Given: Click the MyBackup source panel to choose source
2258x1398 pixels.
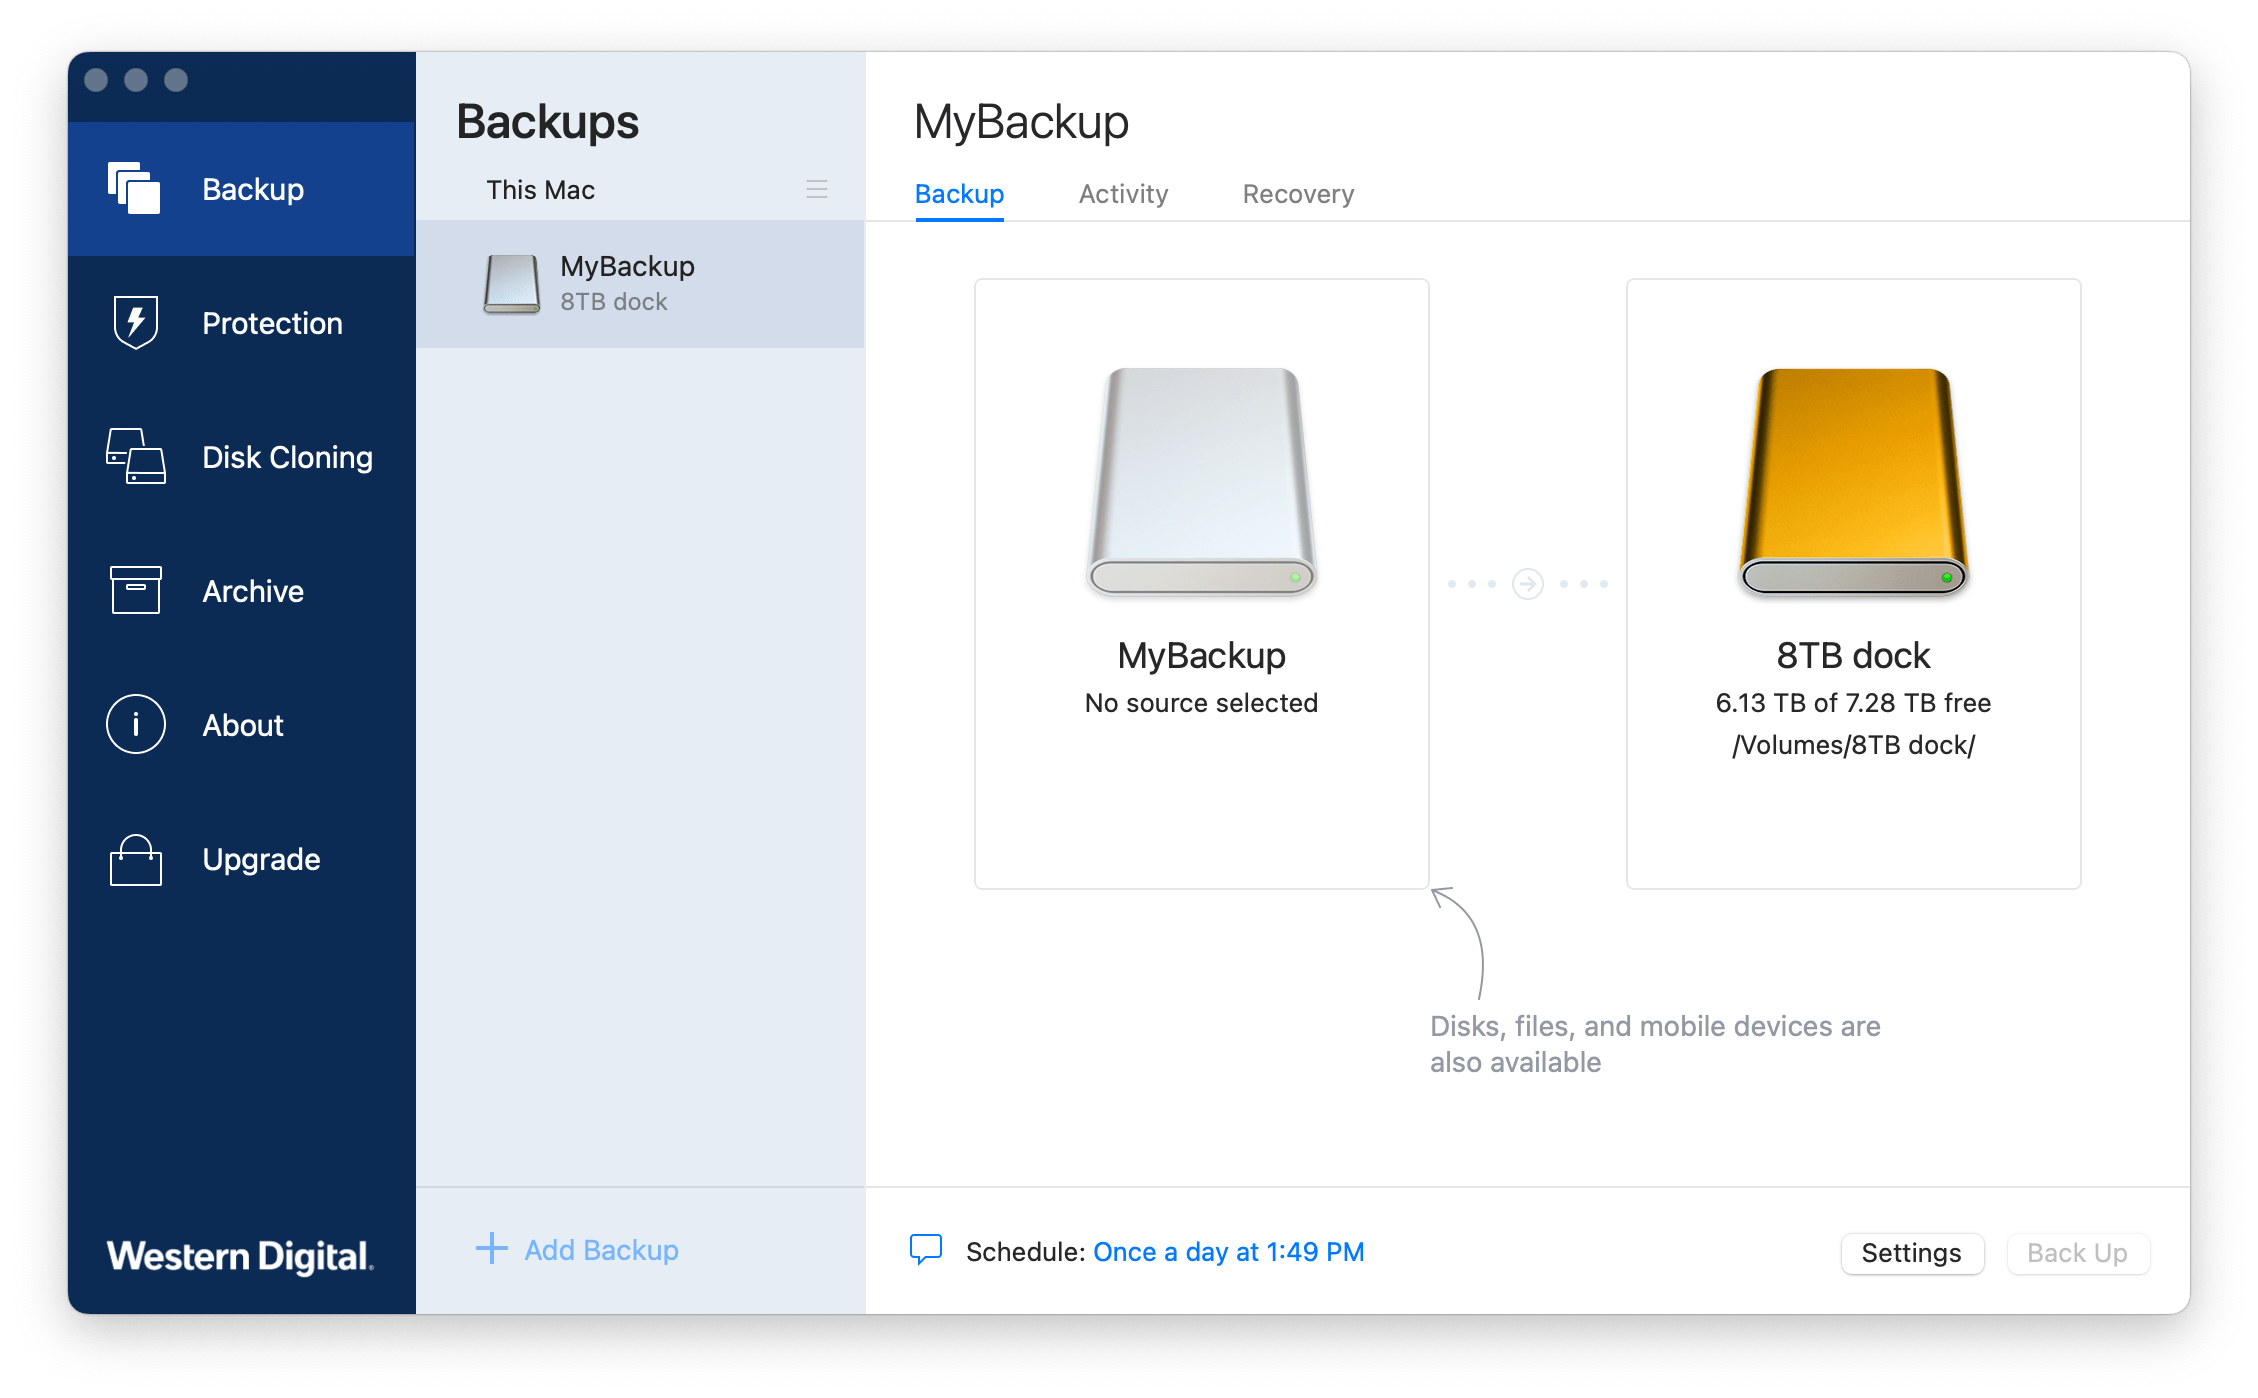Looking at the screenshot, I should point(1201,583).
